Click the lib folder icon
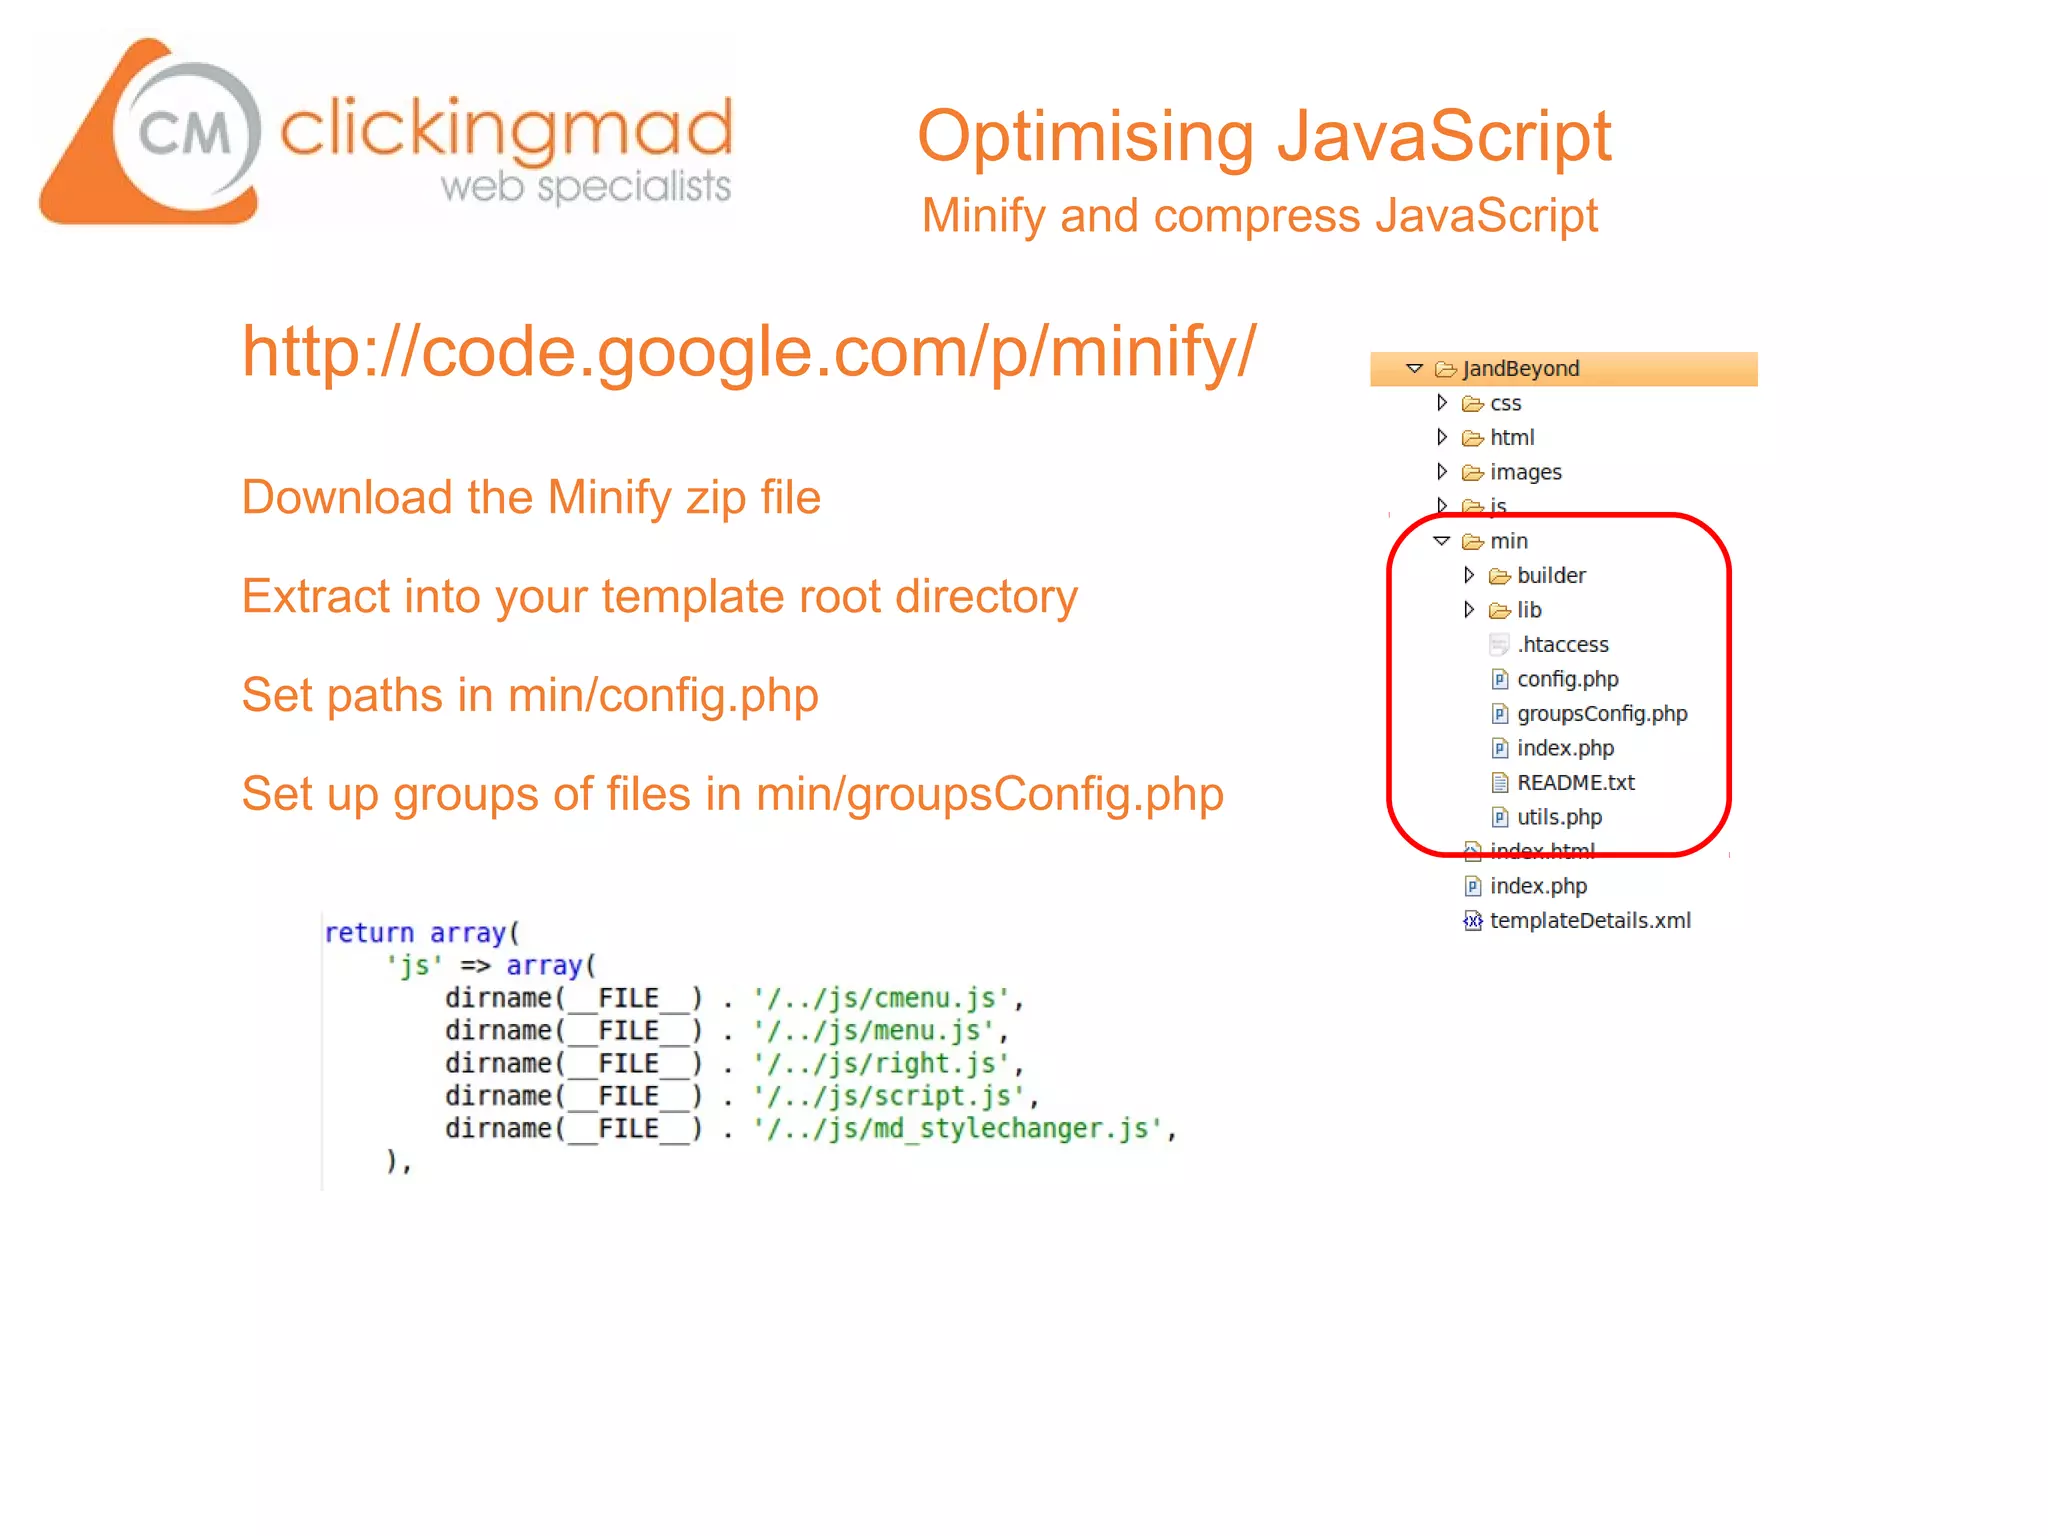Image resolution: width=2048 pixels, height=1536 pixels. tap(1500, 610)
